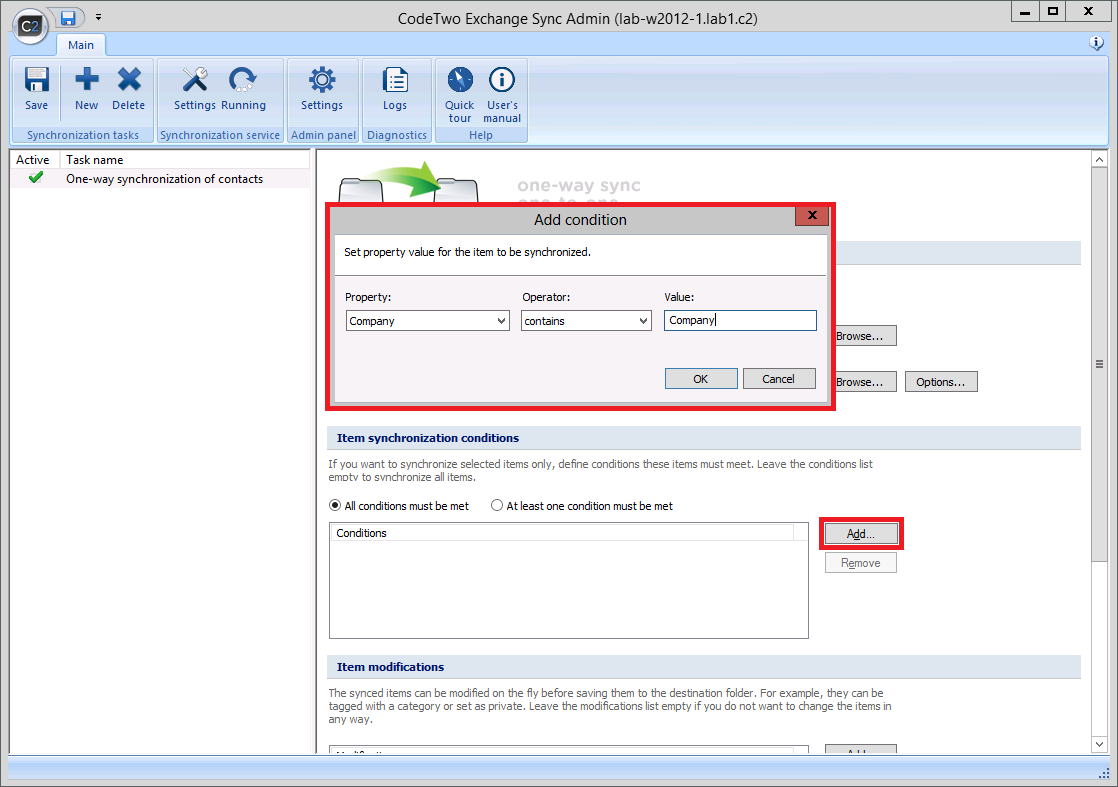Click the Running service status icon

click(x=243, y=88)
